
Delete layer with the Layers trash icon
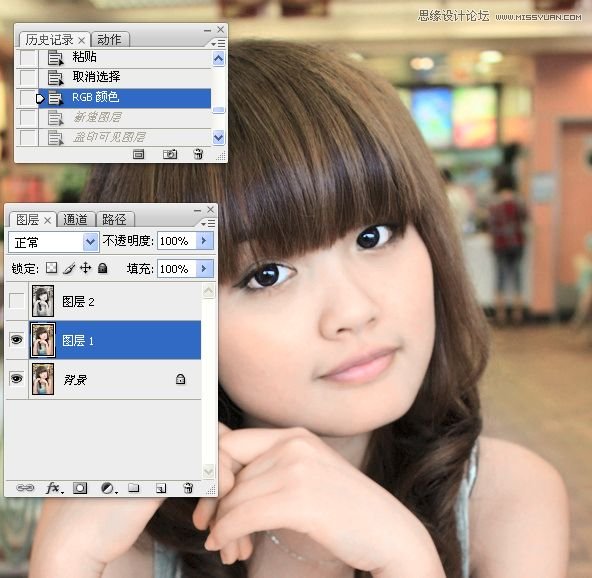click(x=188, y=488)
